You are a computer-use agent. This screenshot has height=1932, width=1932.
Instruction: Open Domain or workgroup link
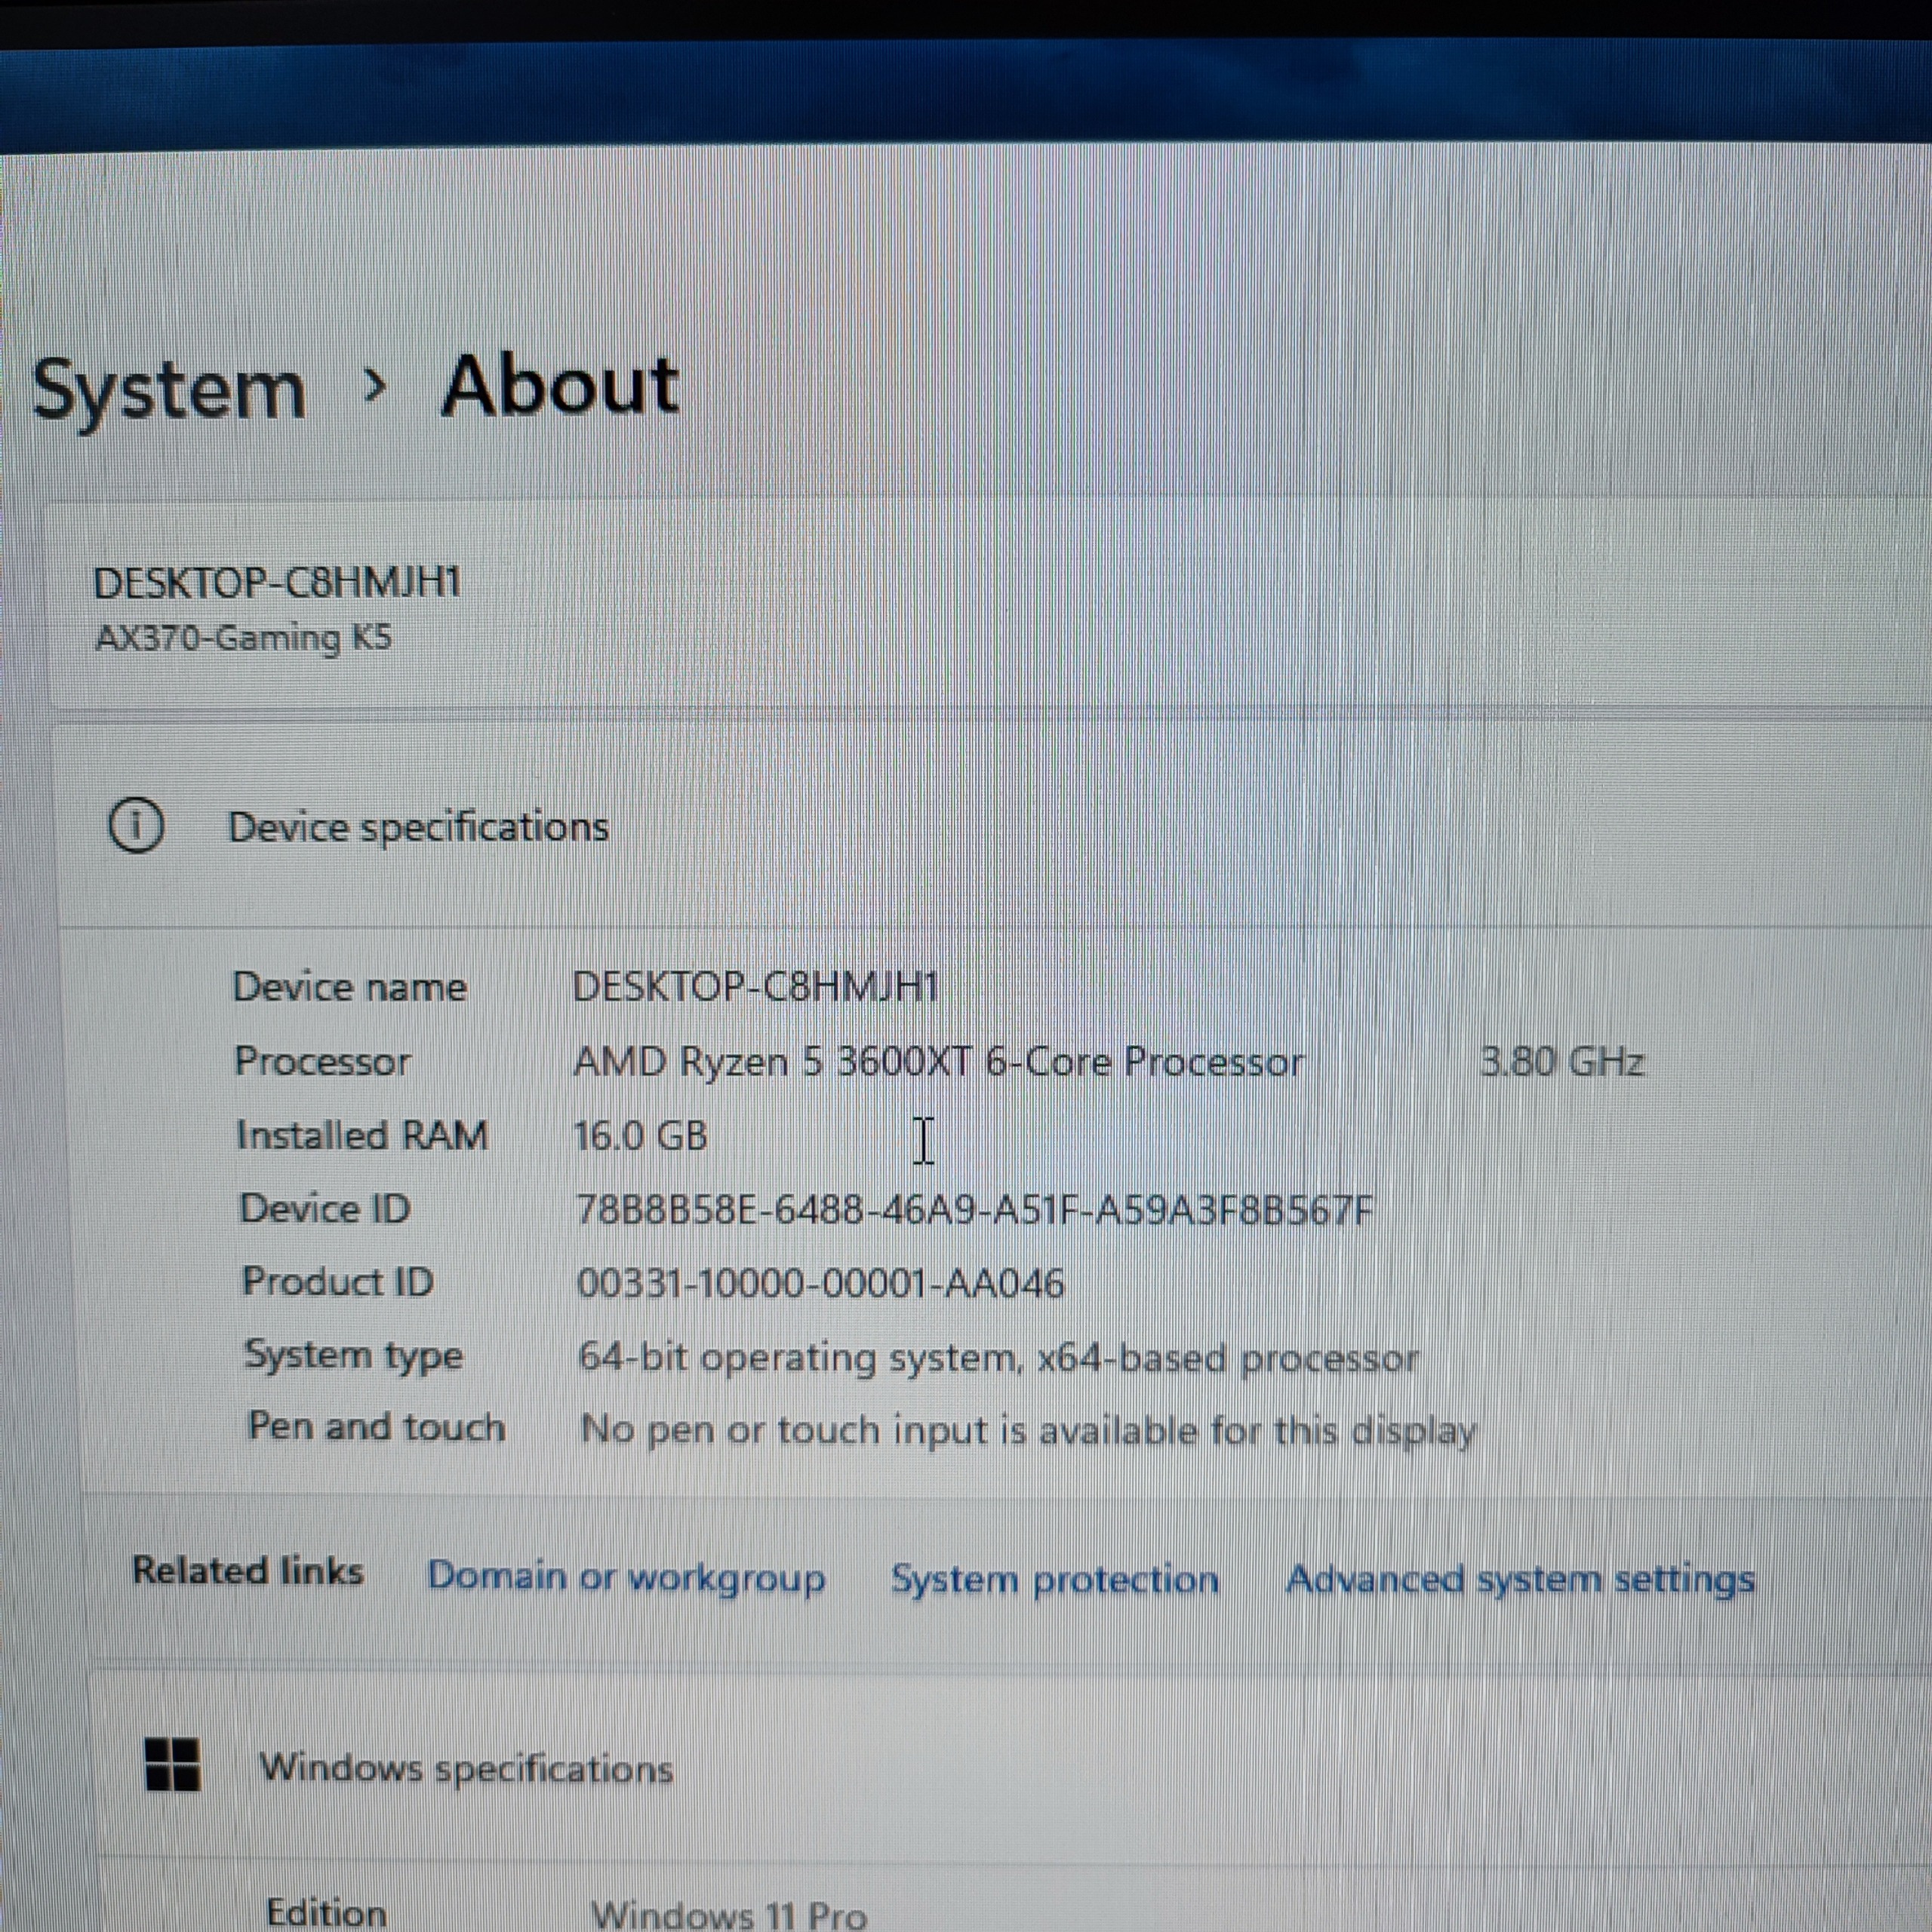626,1577
